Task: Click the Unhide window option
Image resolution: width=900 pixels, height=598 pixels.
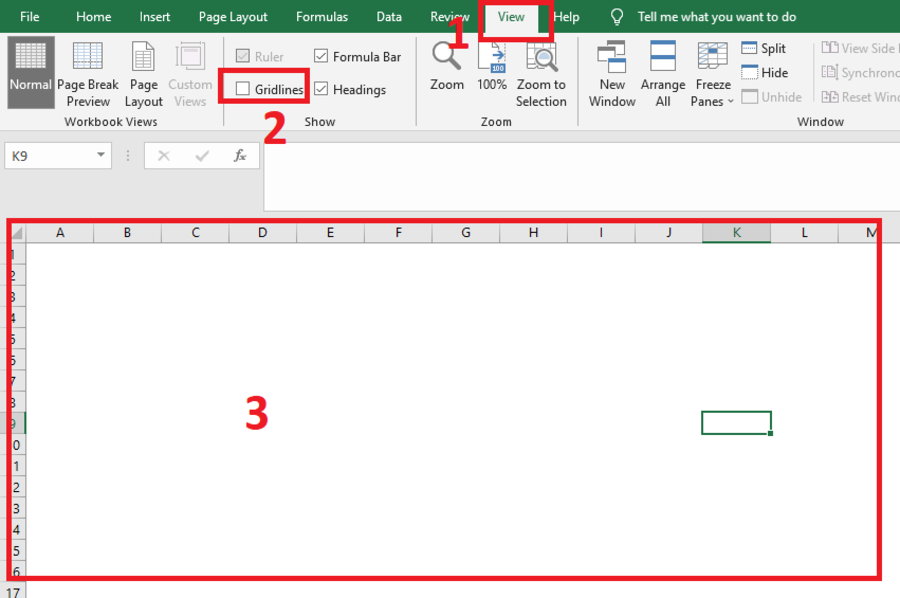Action: (x=771, y=97)
